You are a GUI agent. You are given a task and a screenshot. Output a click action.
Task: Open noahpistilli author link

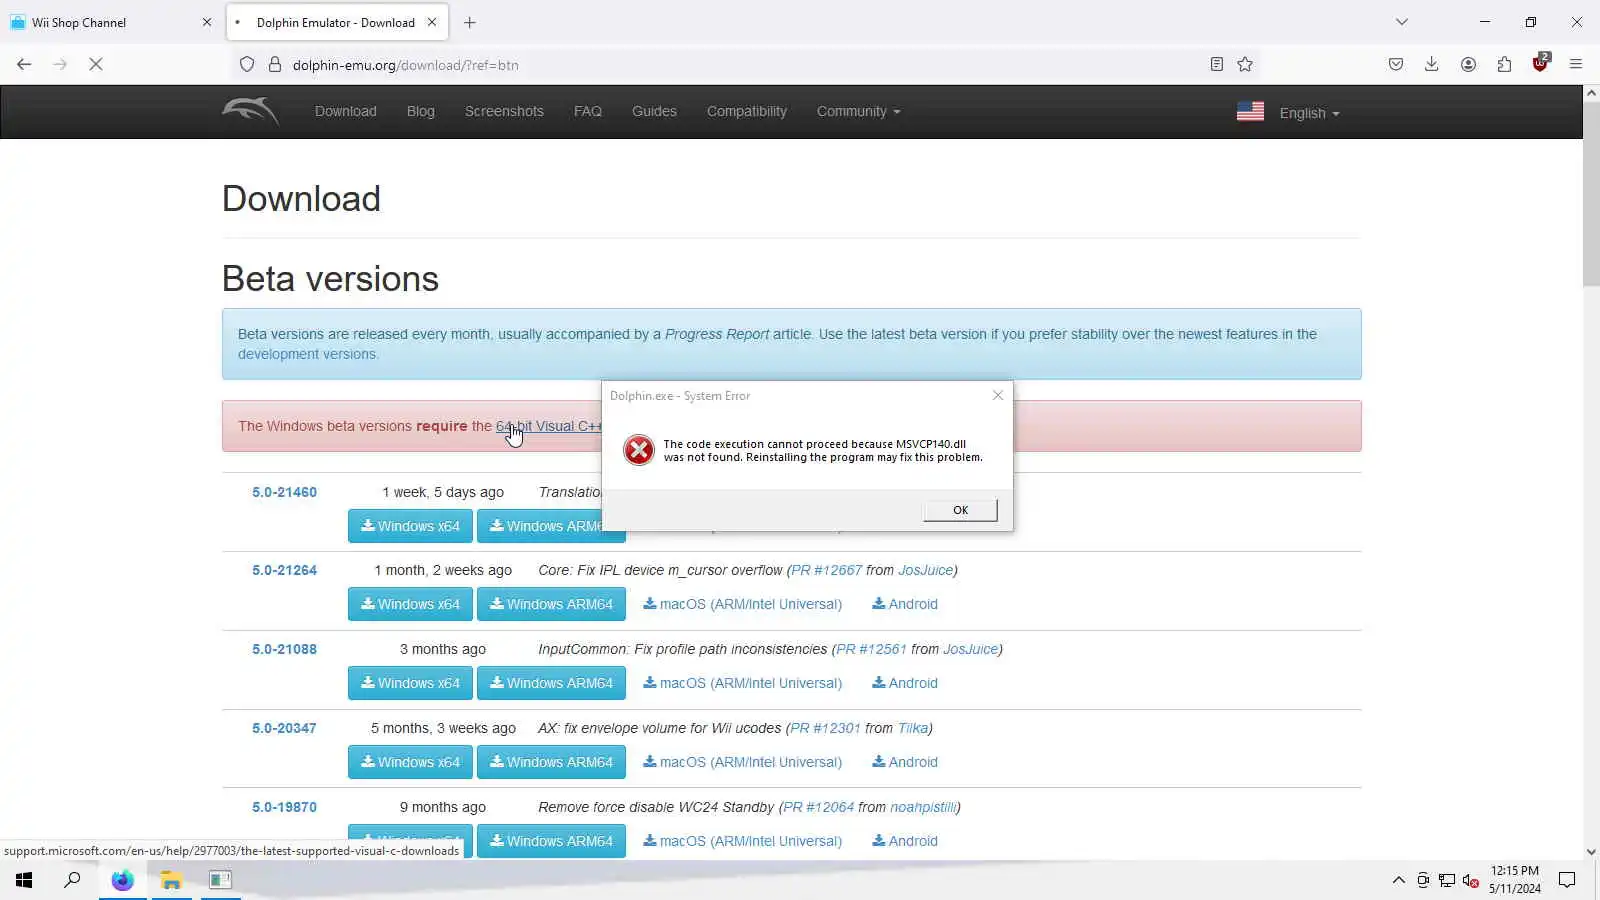point(923,807)
